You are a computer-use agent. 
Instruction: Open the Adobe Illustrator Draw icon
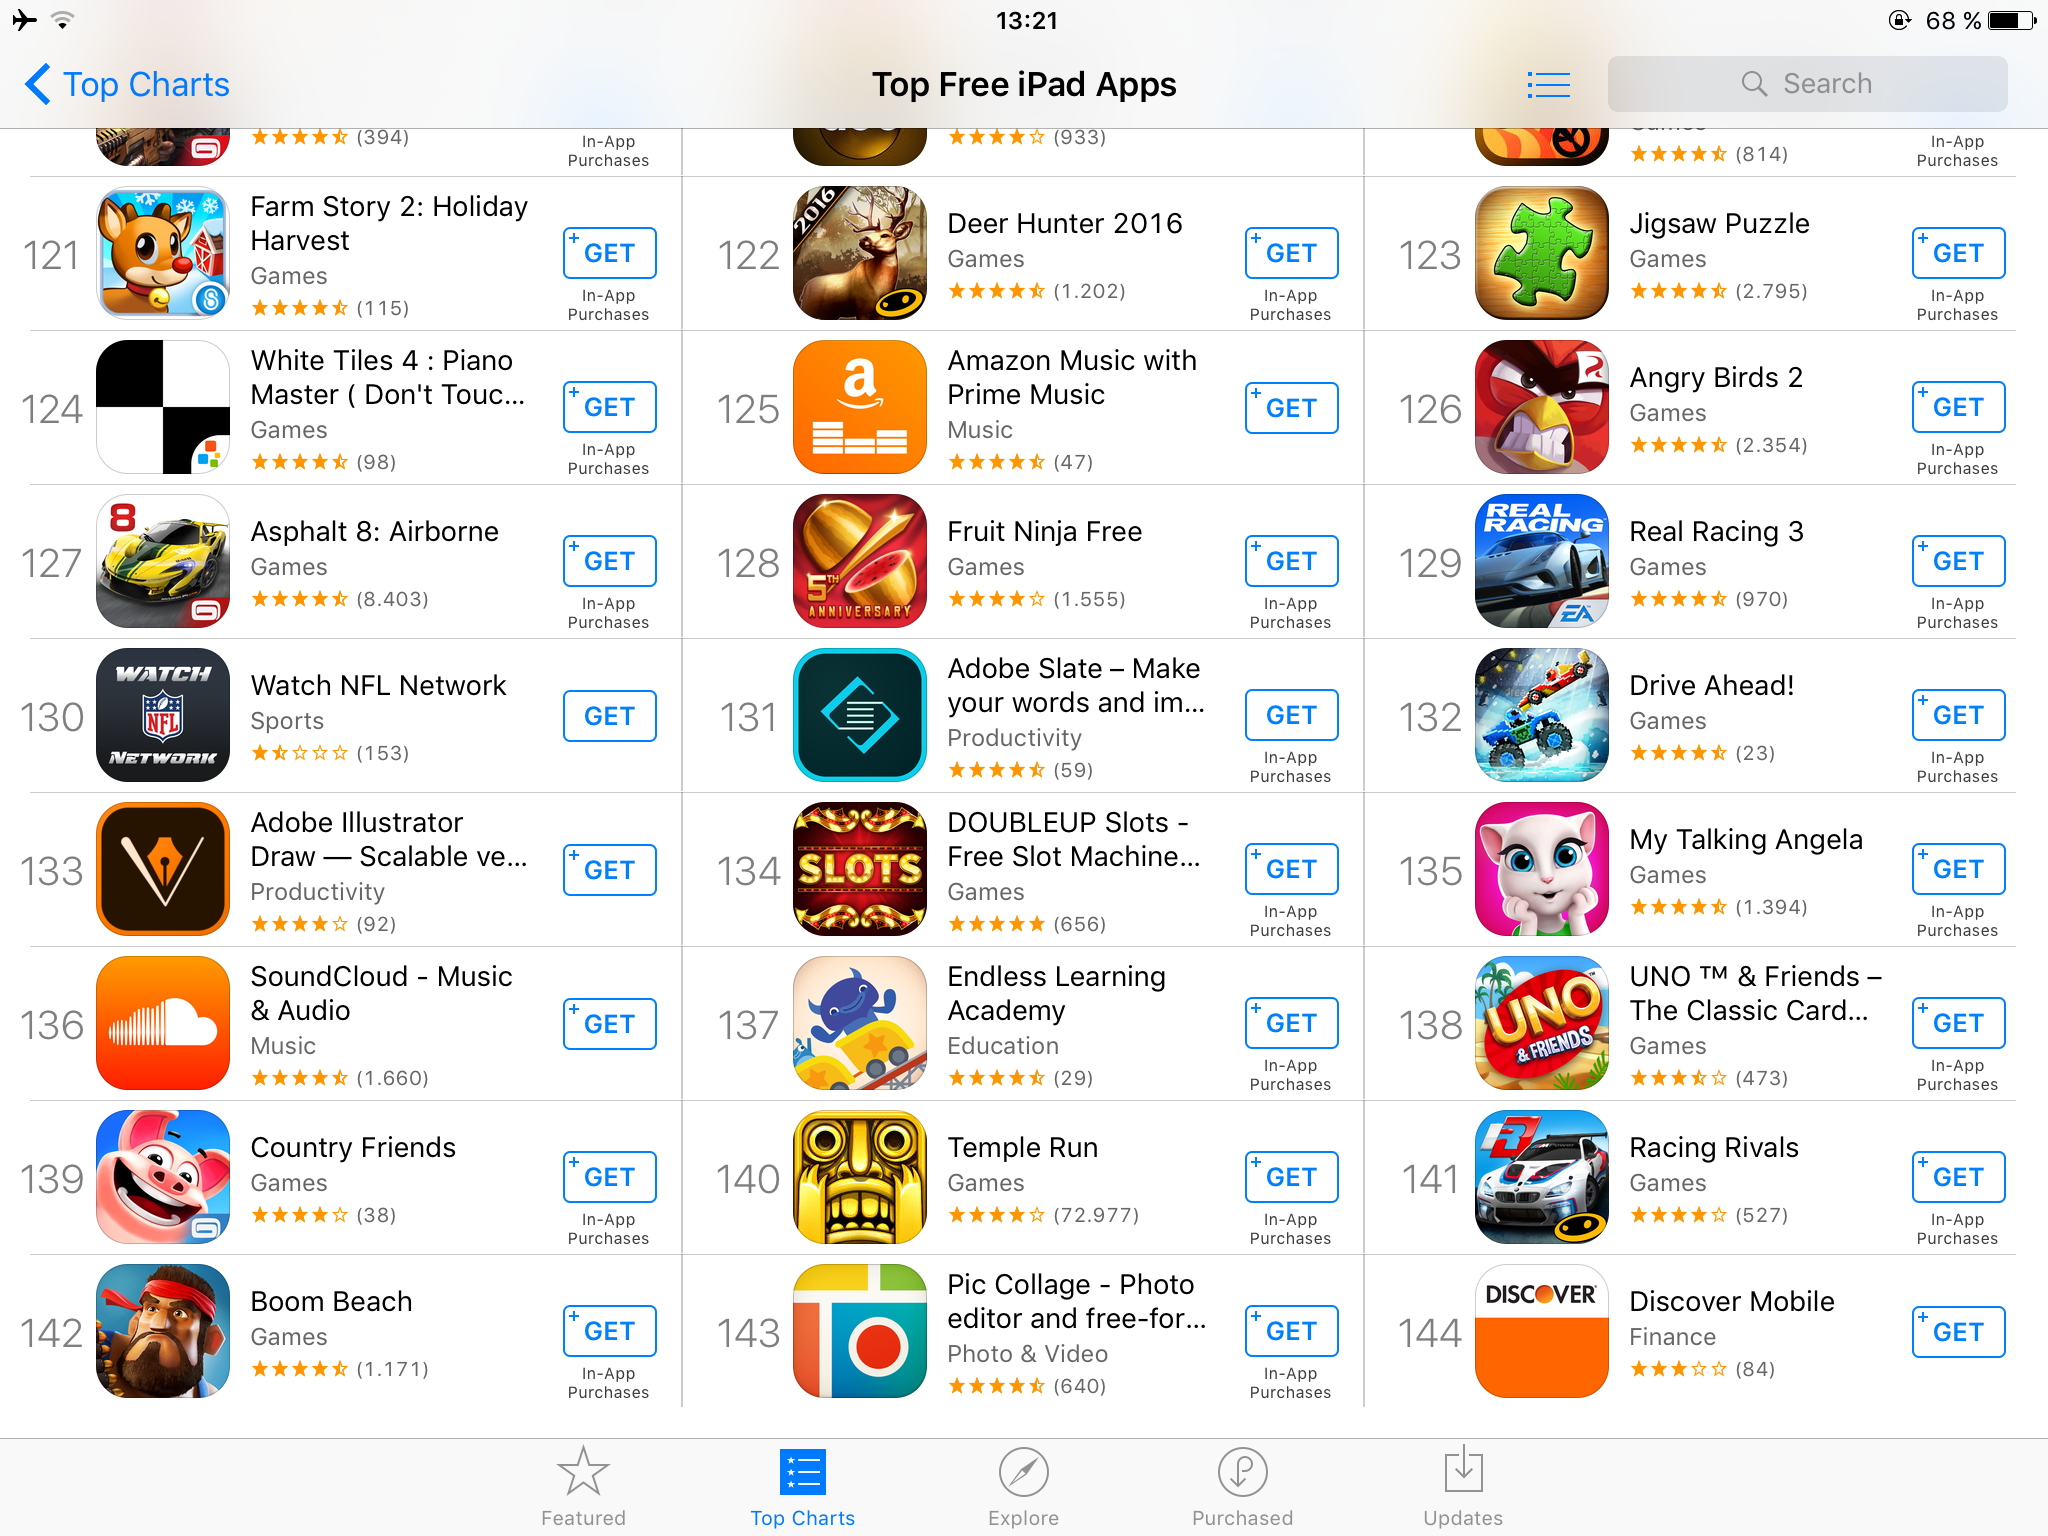tap(163, 869)
